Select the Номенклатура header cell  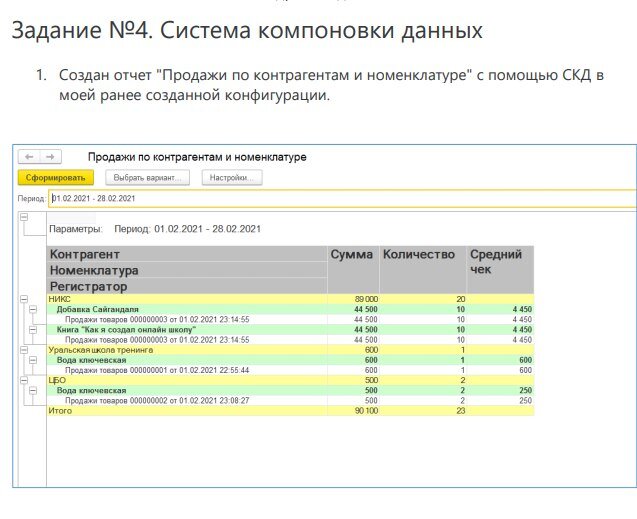(x=187, y=270)
